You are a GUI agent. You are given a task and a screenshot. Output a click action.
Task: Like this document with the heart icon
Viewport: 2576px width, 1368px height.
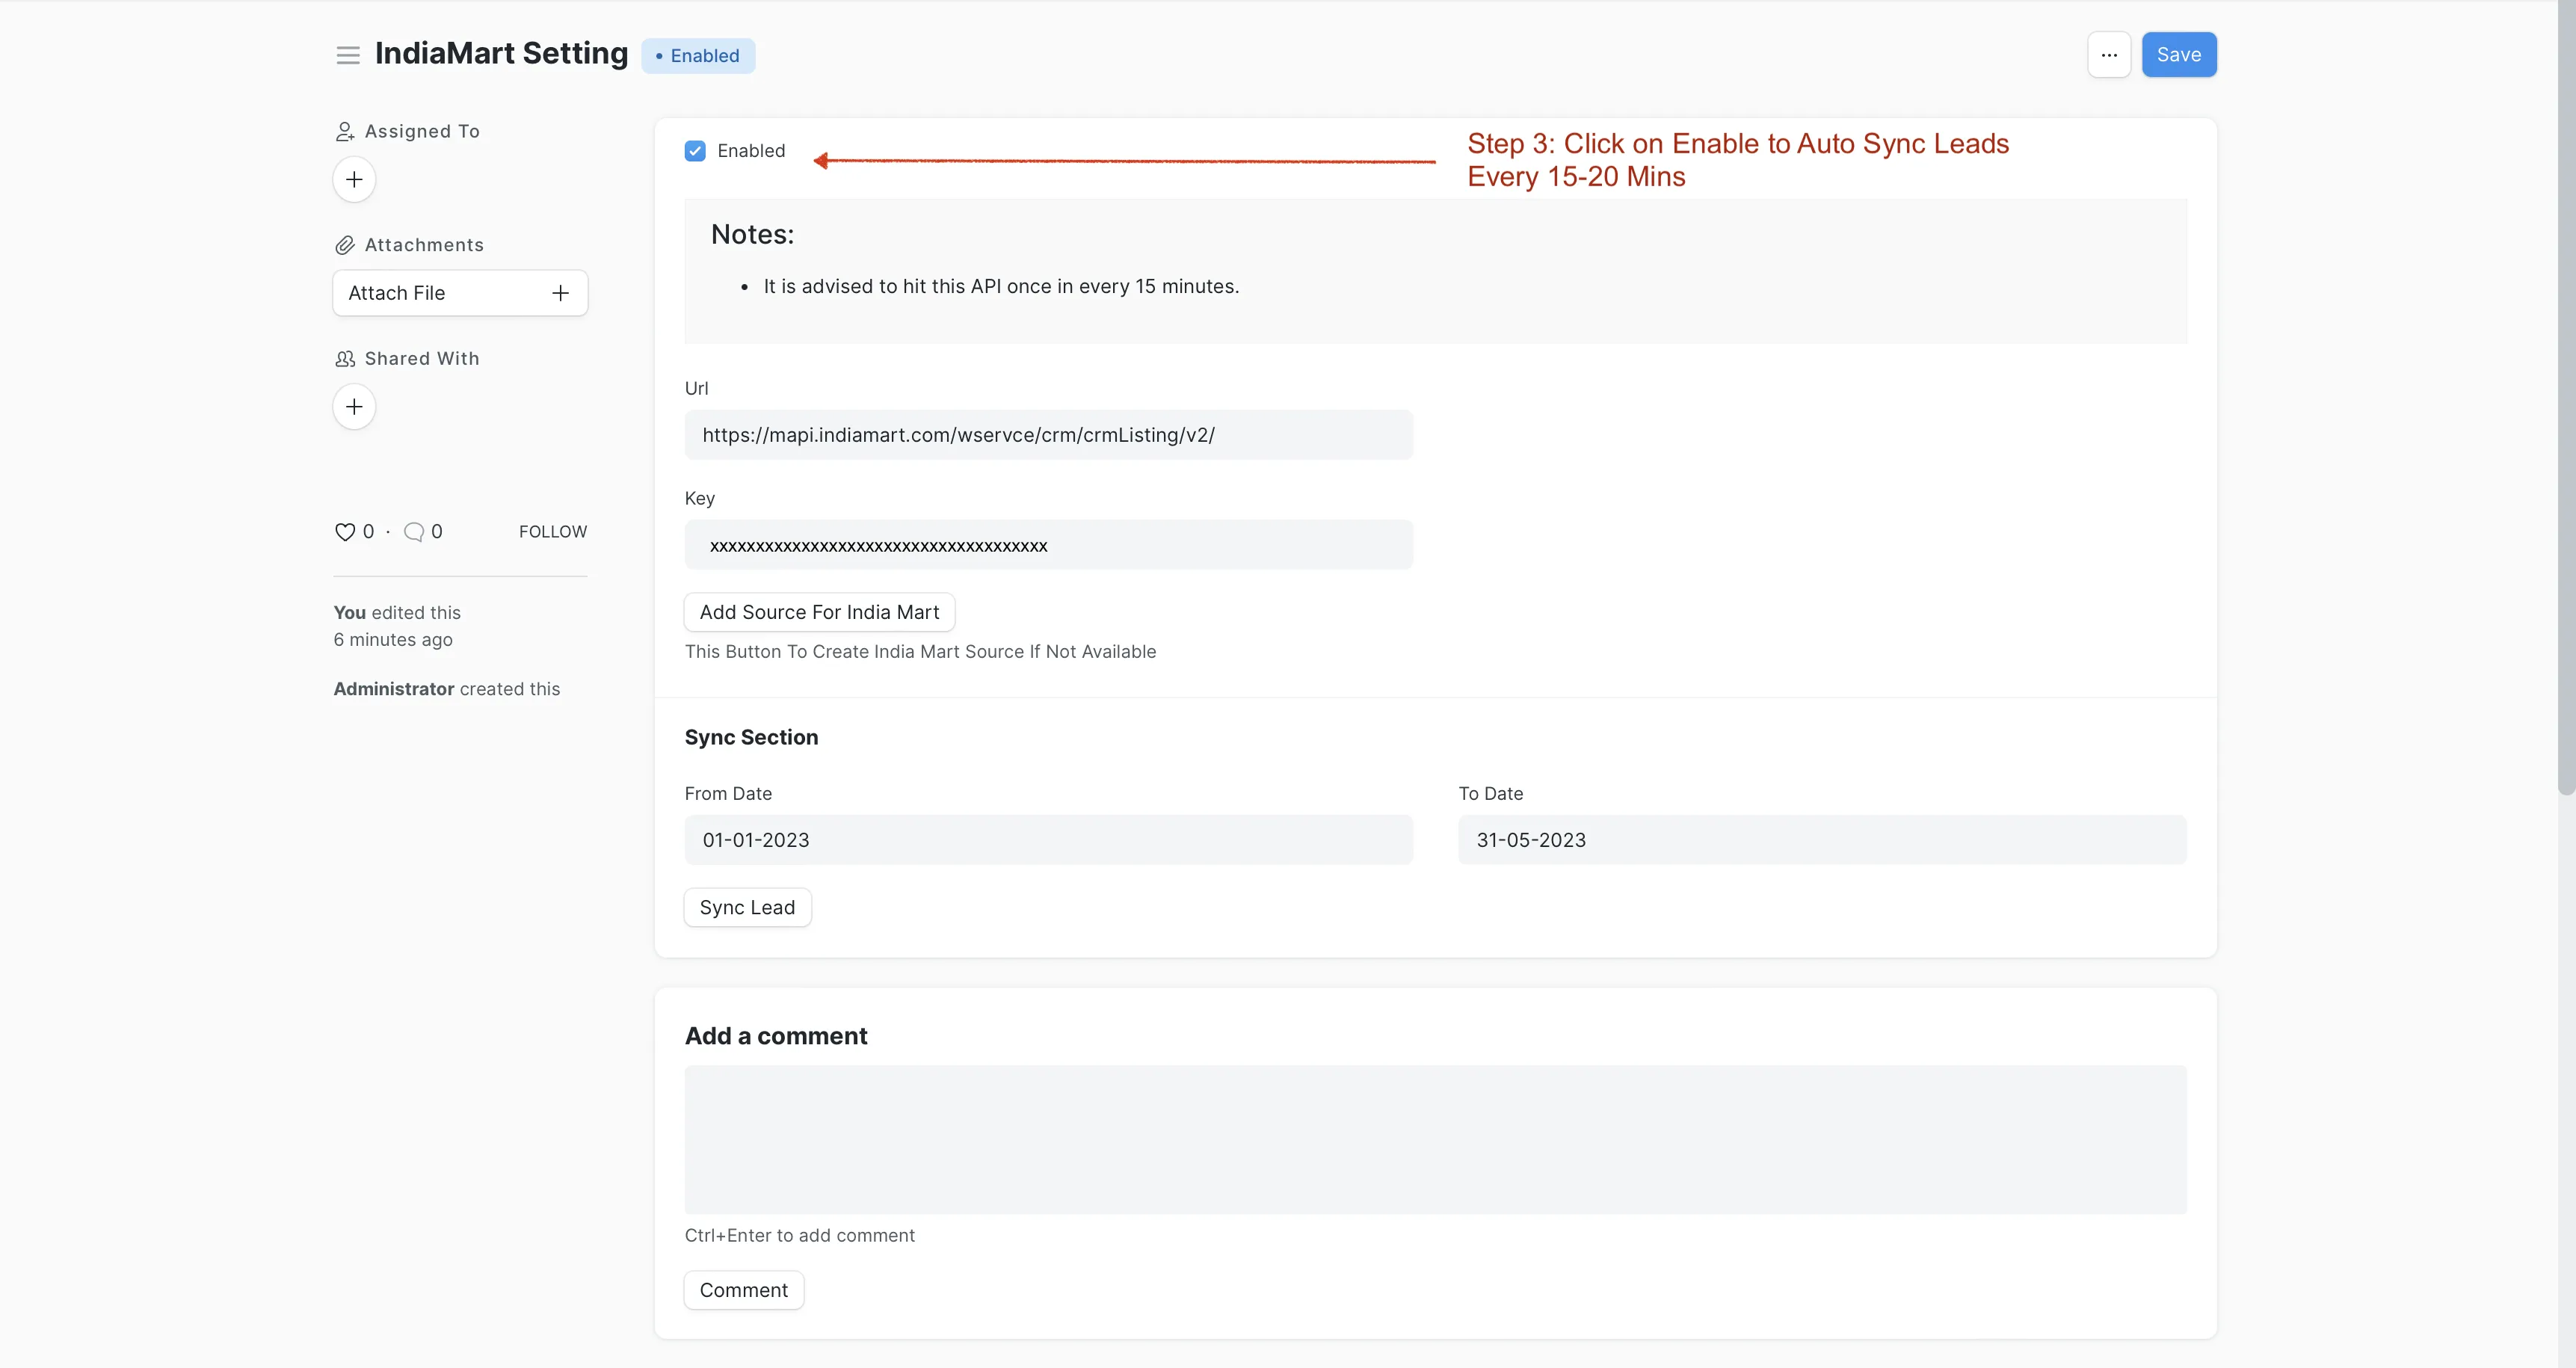pyautogui.click(x=345, y=532)
